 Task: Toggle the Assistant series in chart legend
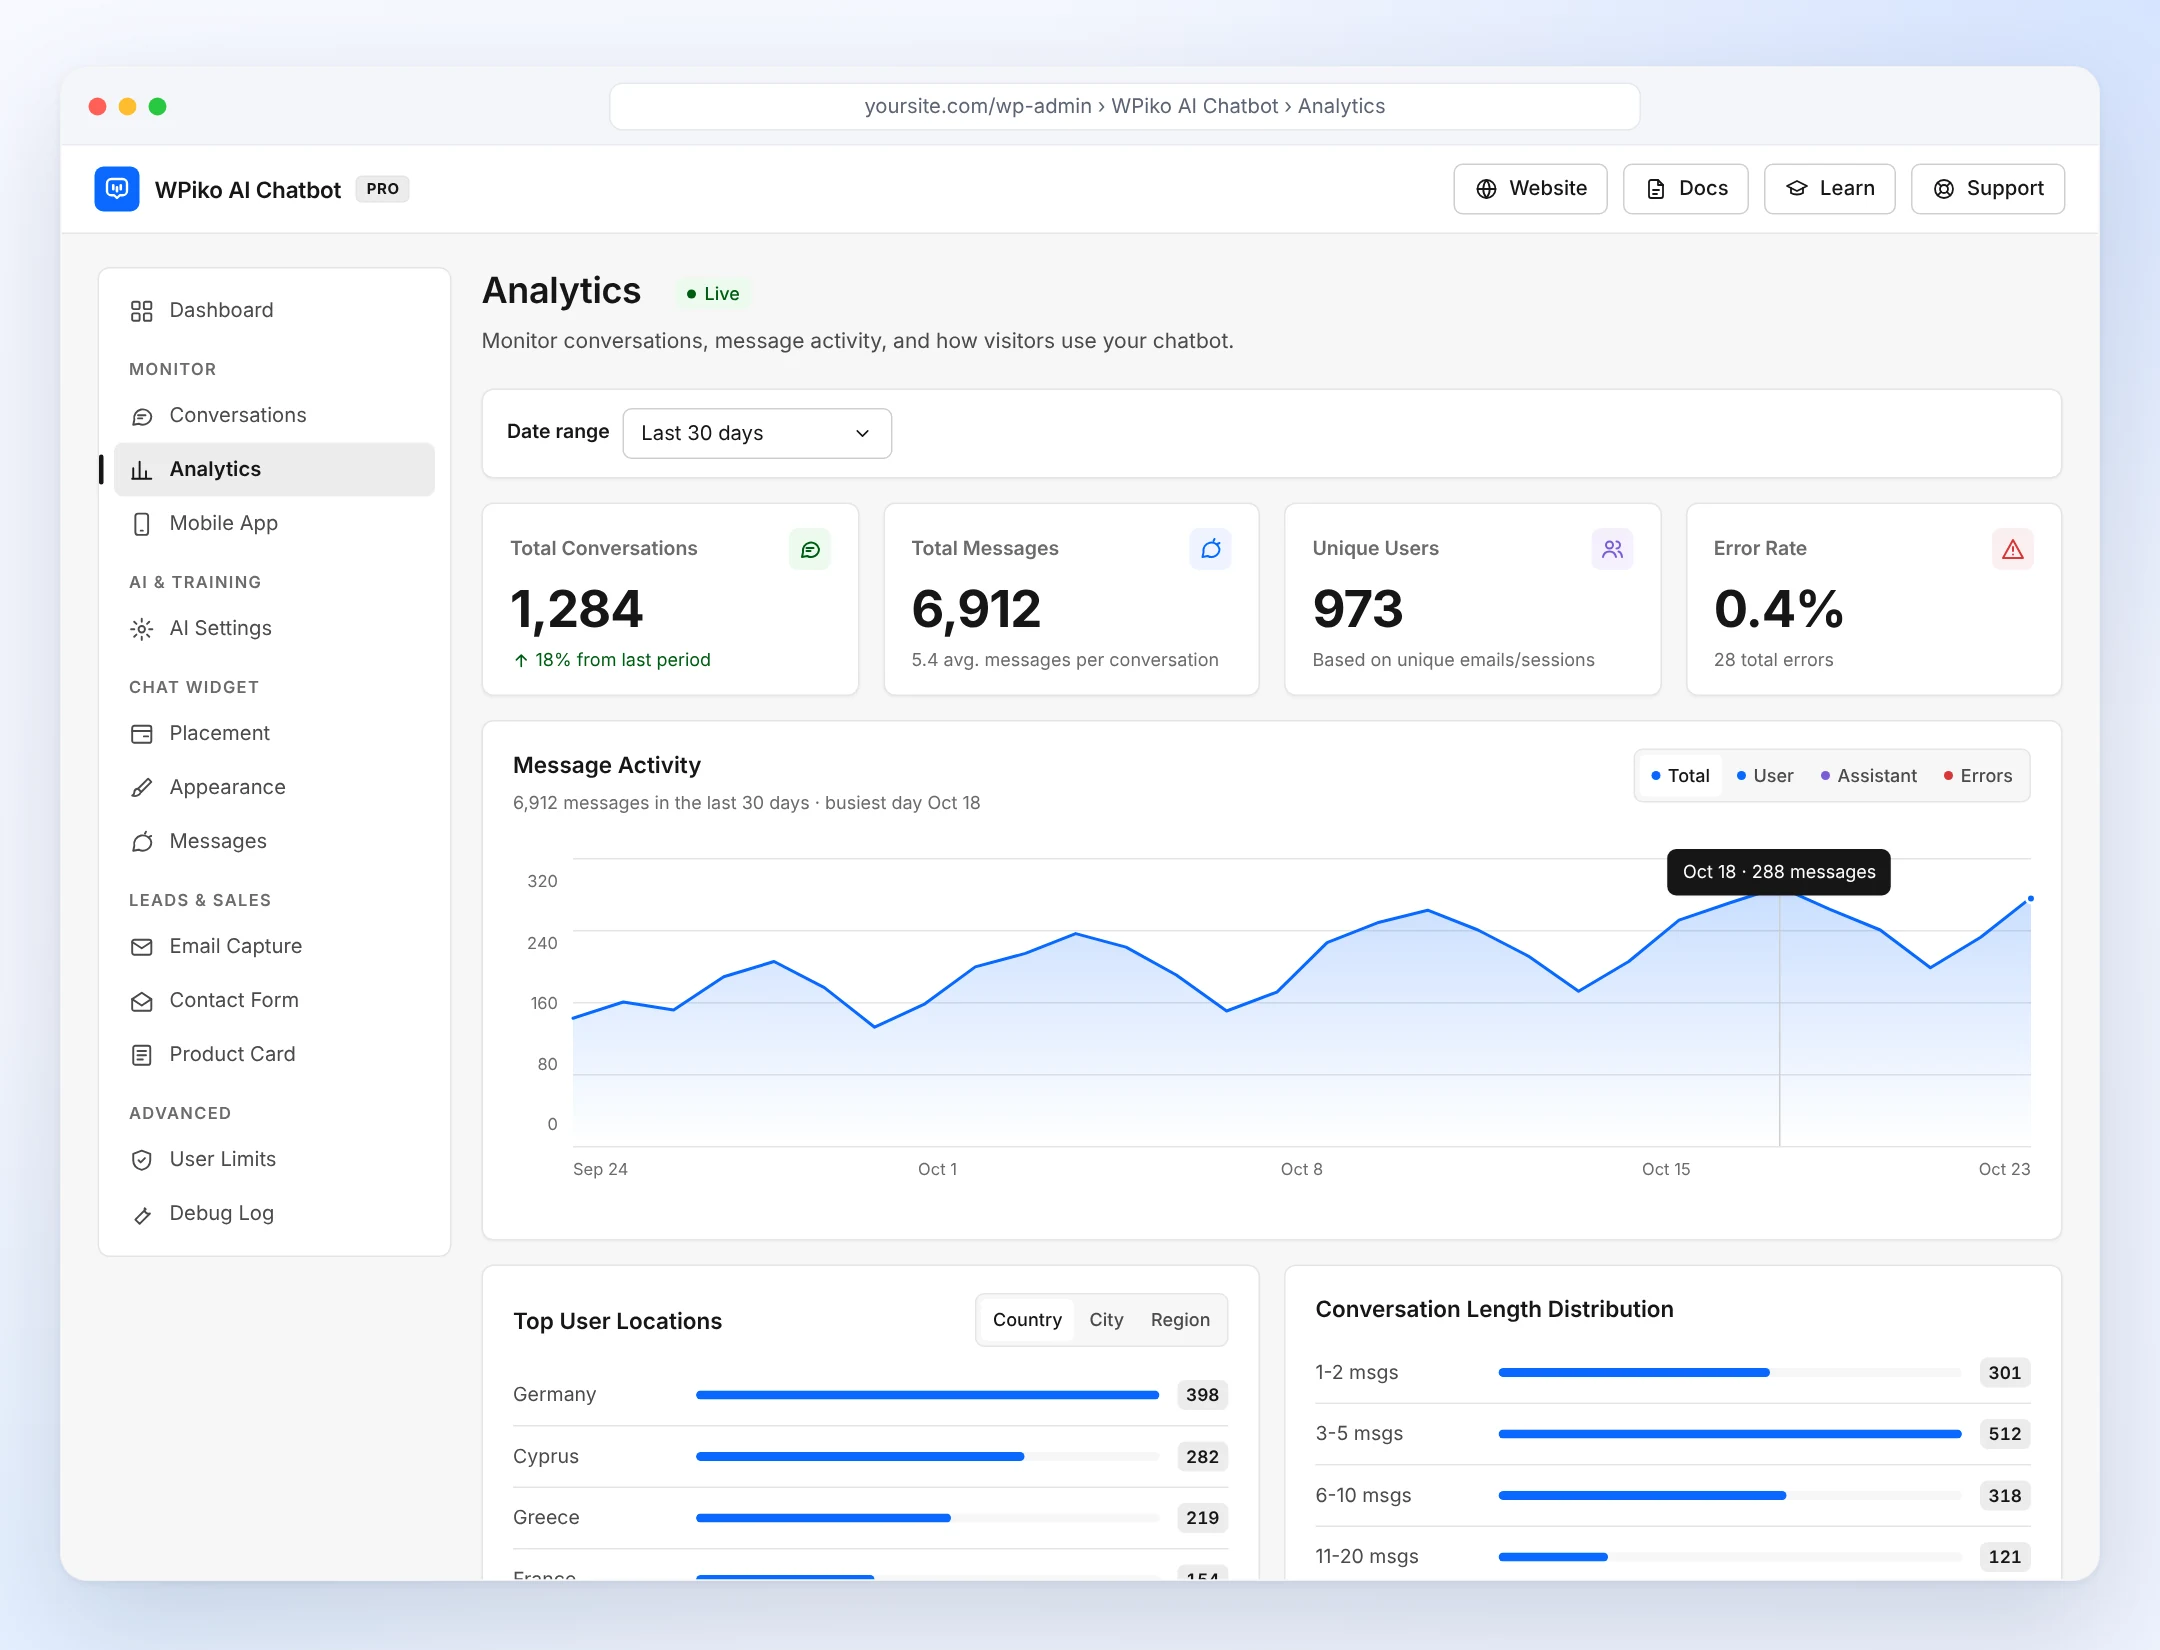click(1868, 776)
